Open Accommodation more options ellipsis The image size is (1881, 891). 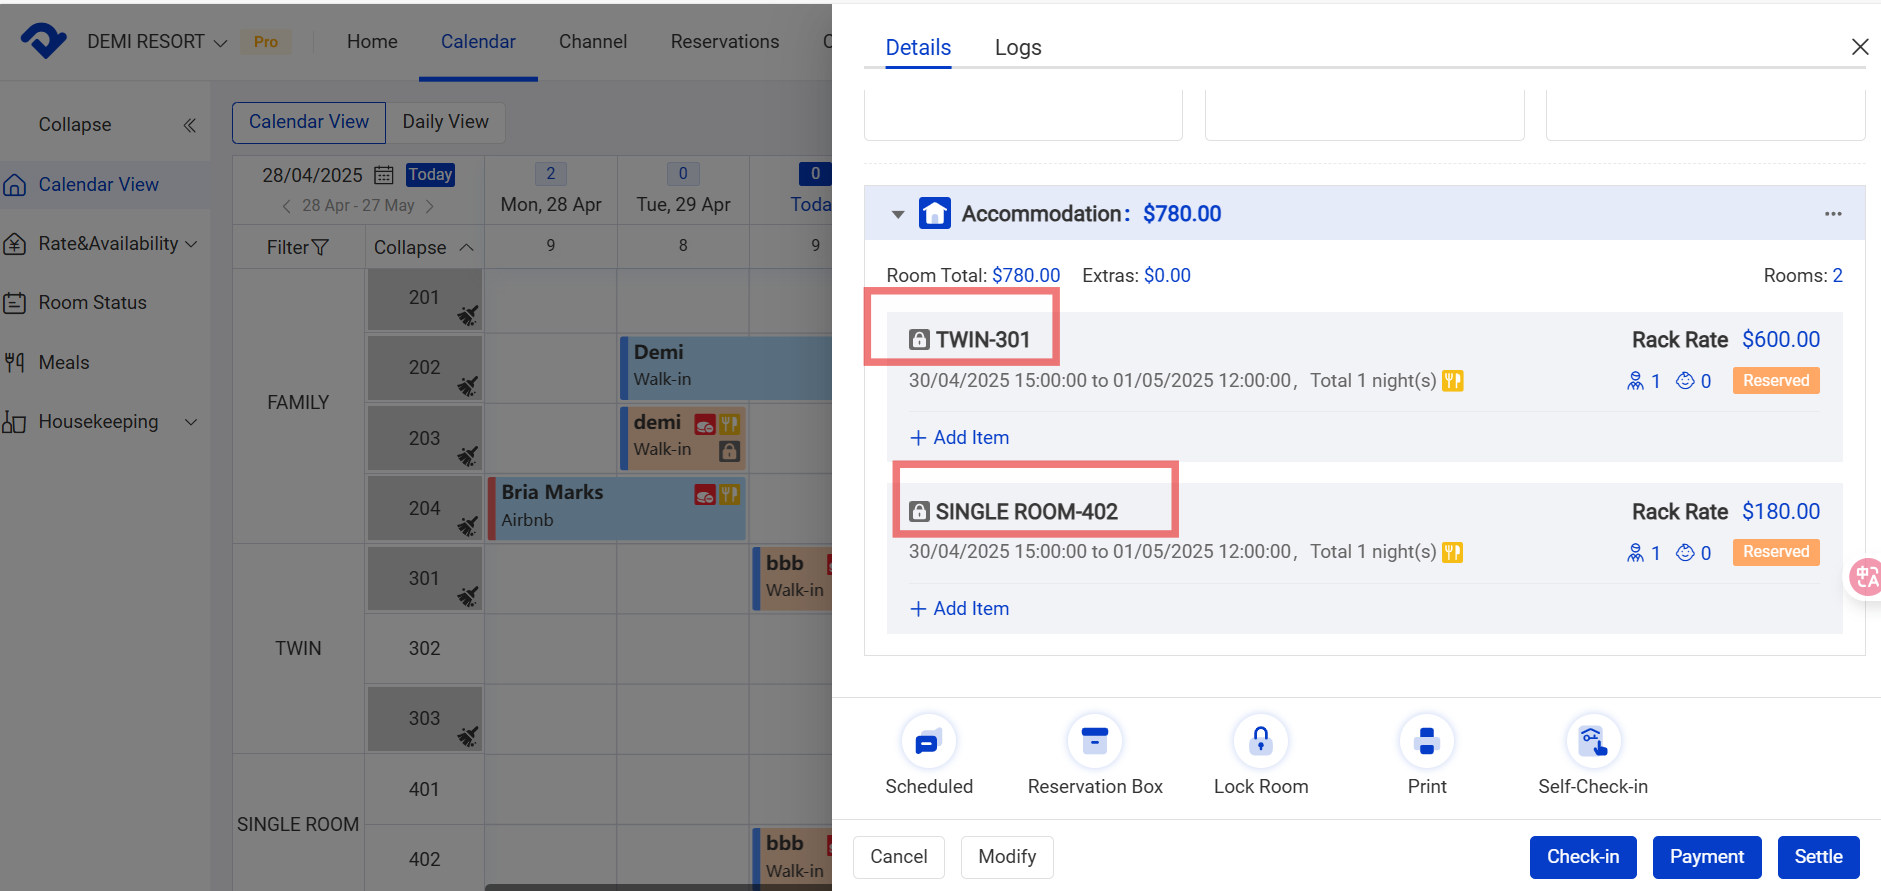click(1832, 214)
